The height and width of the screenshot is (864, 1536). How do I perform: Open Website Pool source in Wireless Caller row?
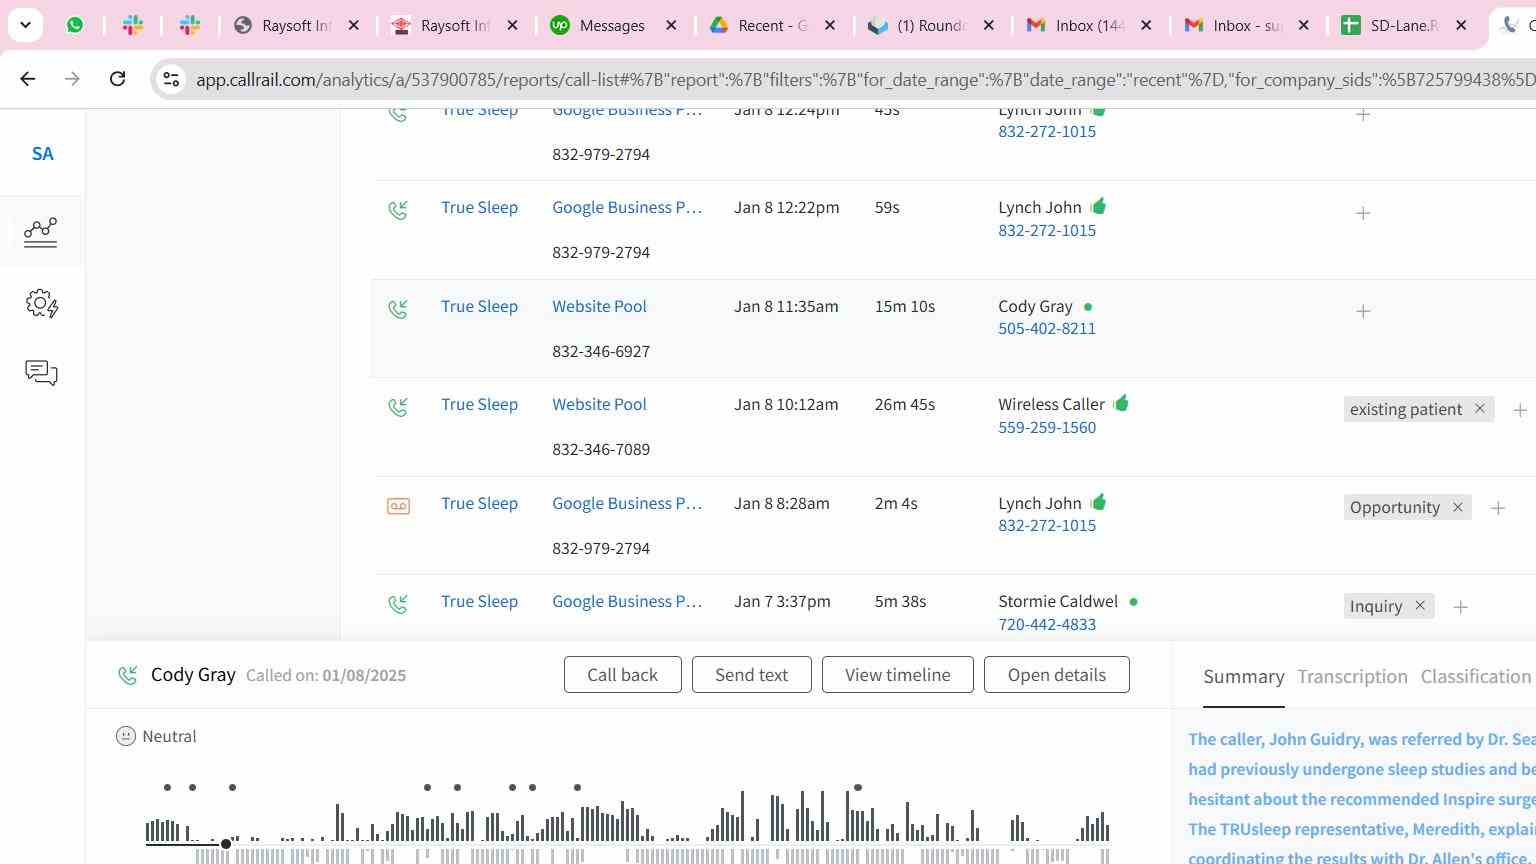pos(600,405)
